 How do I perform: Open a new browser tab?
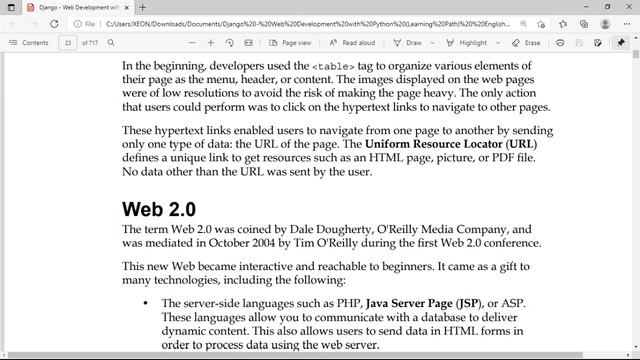coord(142,7)
